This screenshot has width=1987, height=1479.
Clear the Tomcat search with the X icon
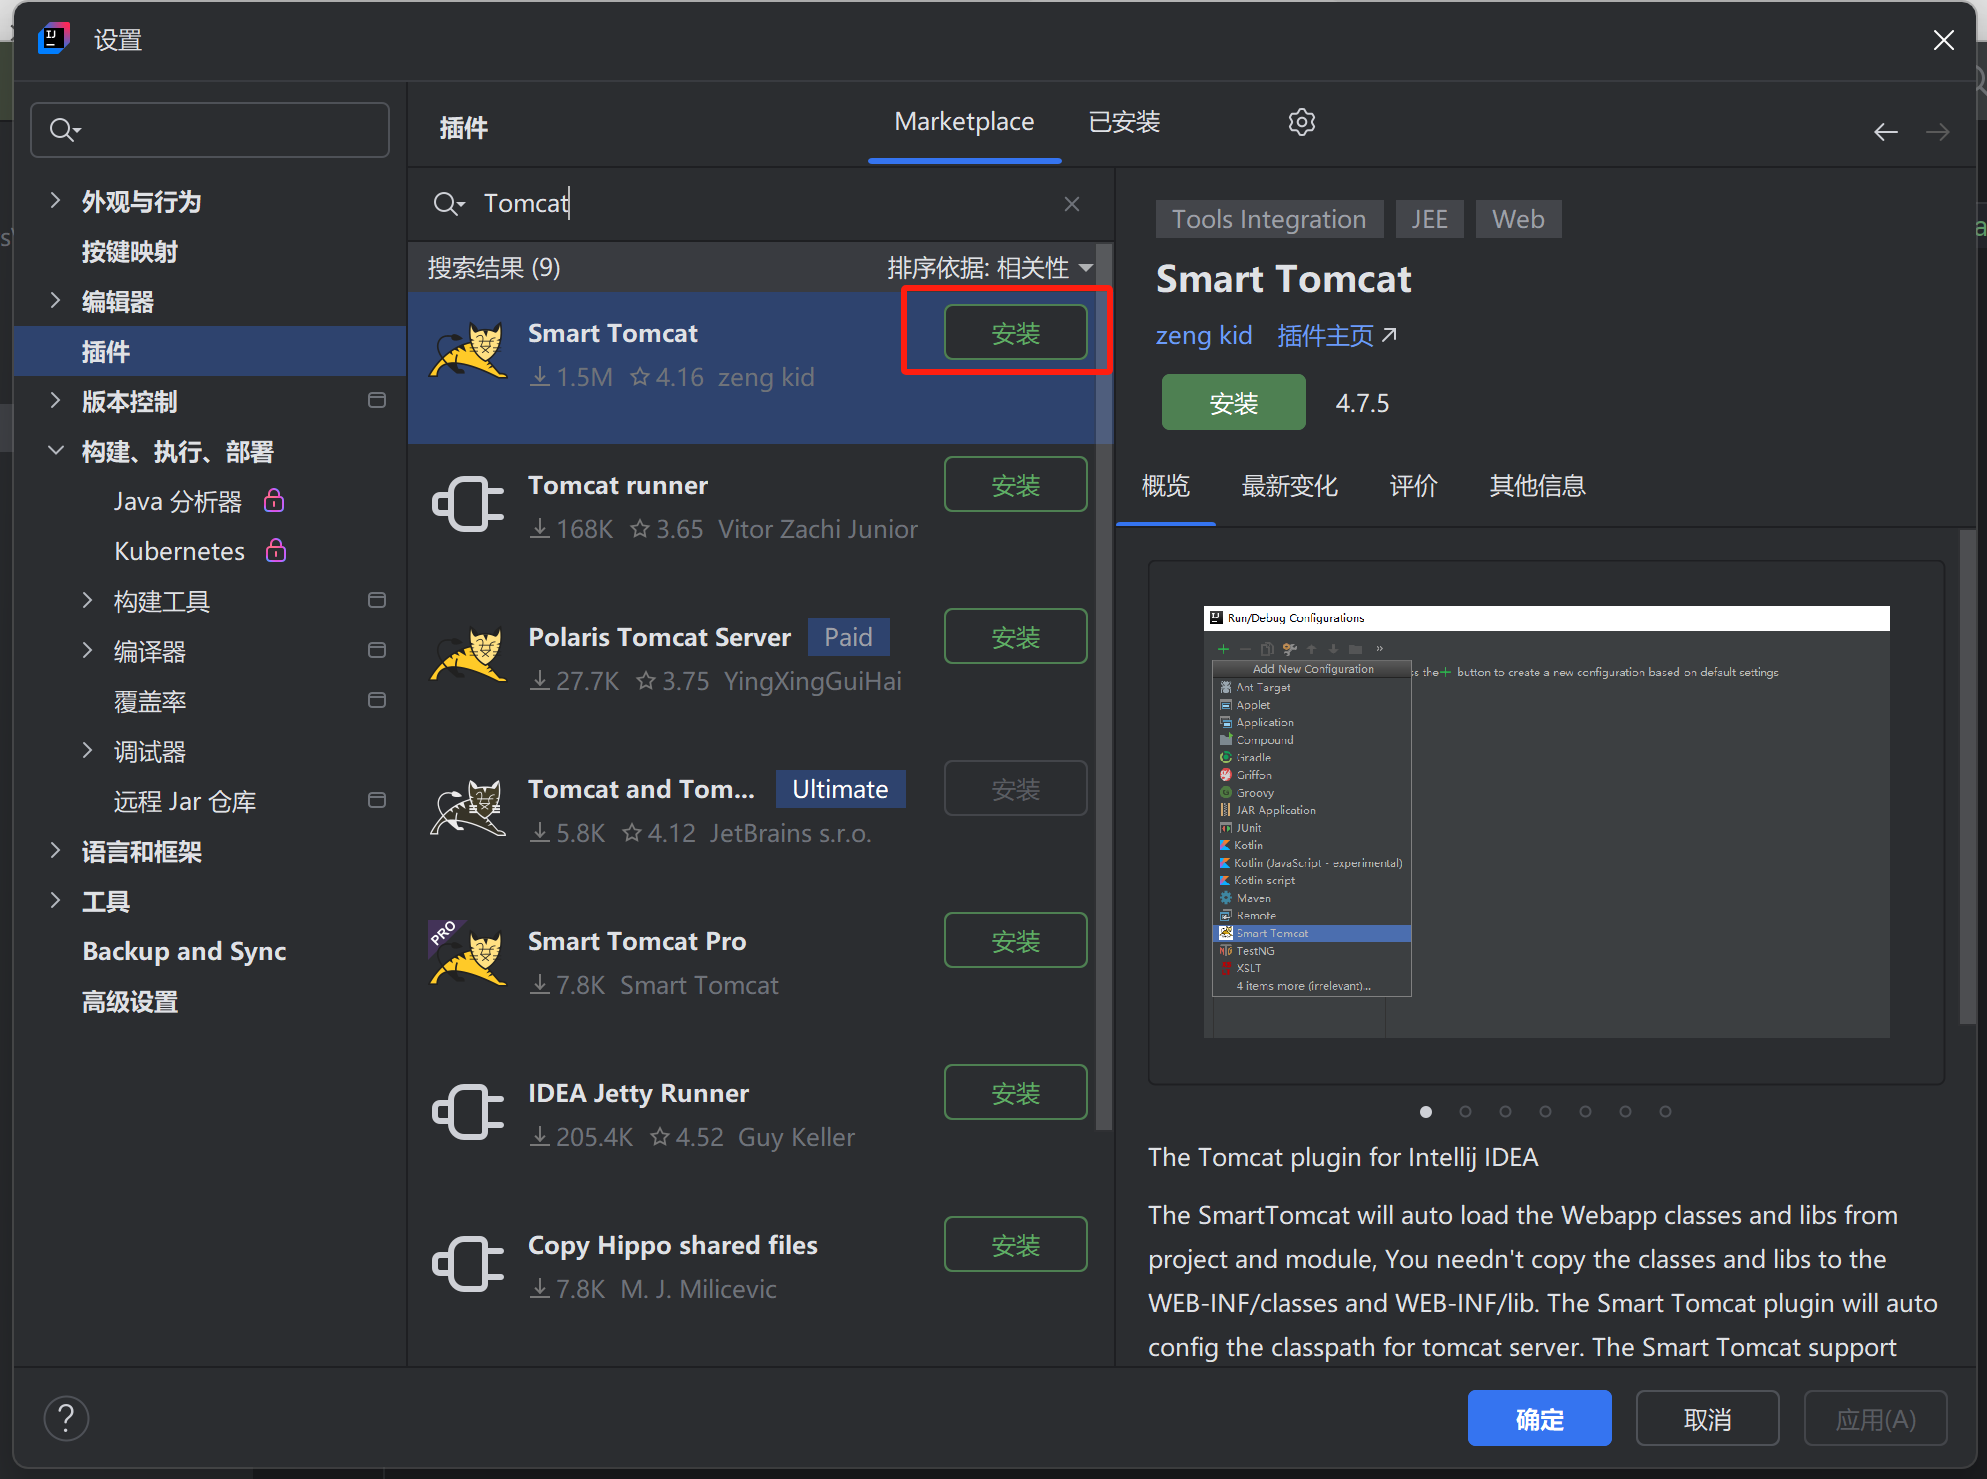(x=1072, y=204)
